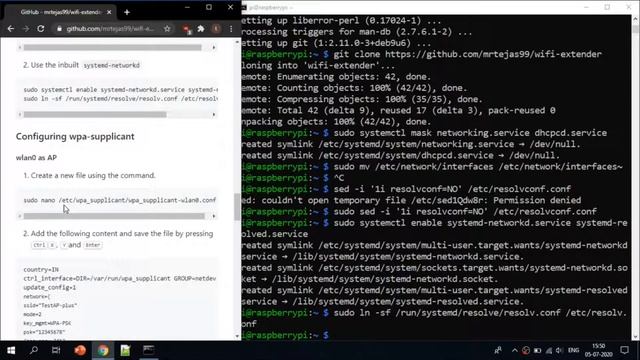
Task: Click right arrow beneath the sudo nano command
Action: click(213, 216)
